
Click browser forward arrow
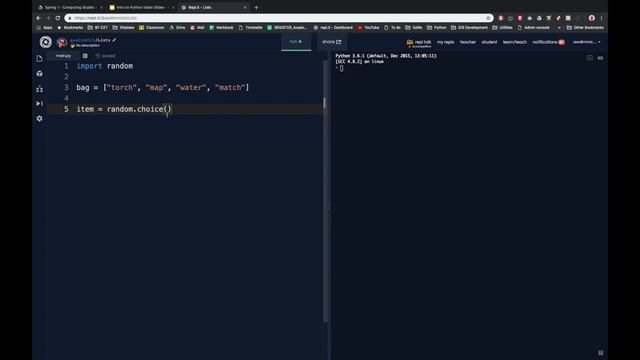coord(48,18)
